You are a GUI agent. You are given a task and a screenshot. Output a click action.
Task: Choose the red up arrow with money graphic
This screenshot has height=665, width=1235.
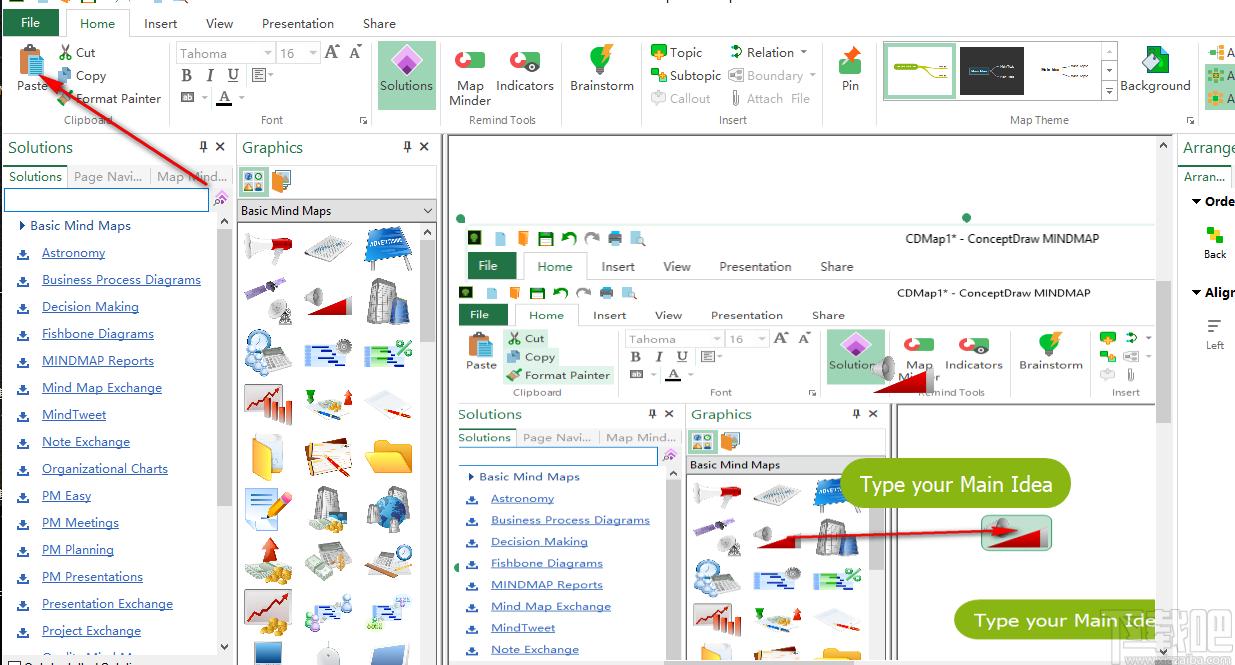point(268,561)
